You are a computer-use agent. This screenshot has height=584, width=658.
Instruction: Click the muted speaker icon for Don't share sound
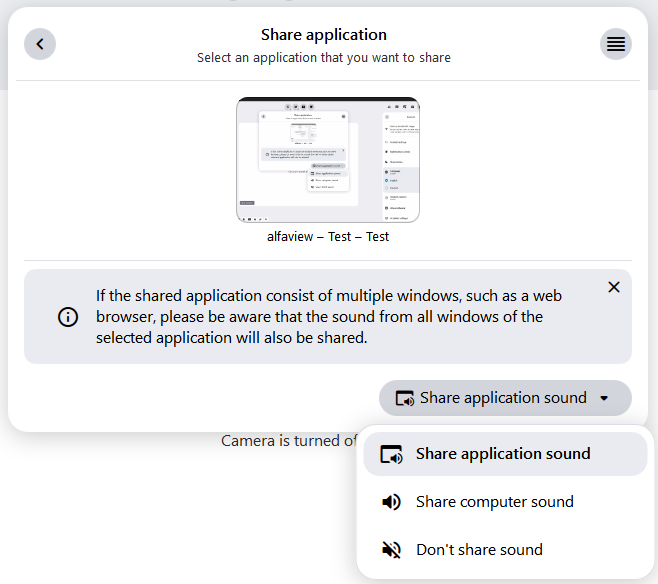pos(392,550)
